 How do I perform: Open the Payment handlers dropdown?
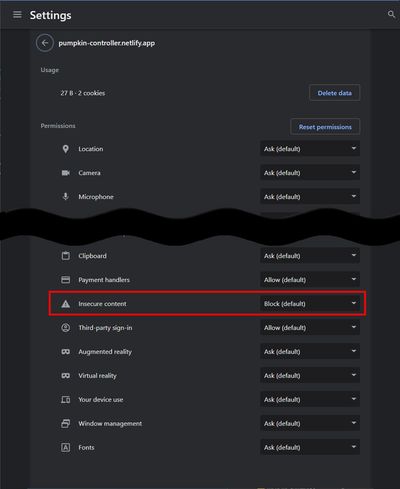pos(310,280)
